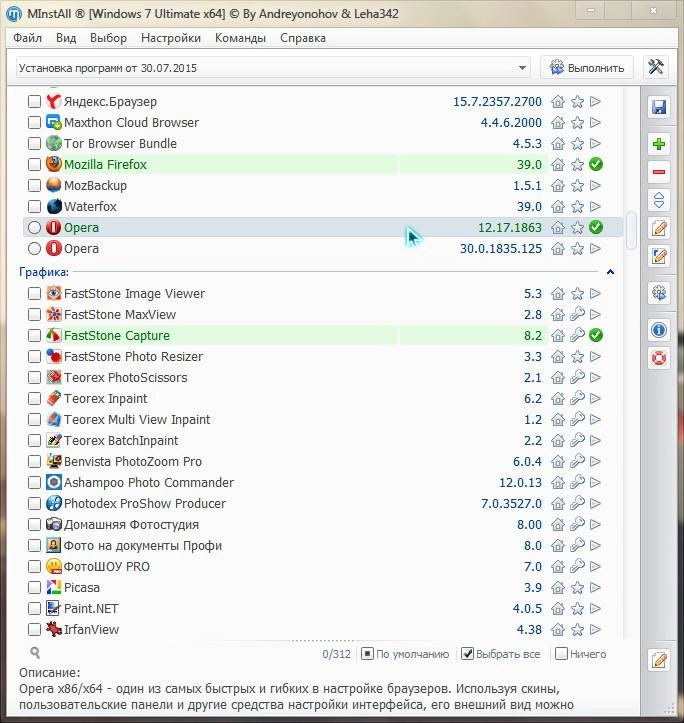
Task: Click the home icon in Mozilla Firefox row
Action: coord(558,165)
